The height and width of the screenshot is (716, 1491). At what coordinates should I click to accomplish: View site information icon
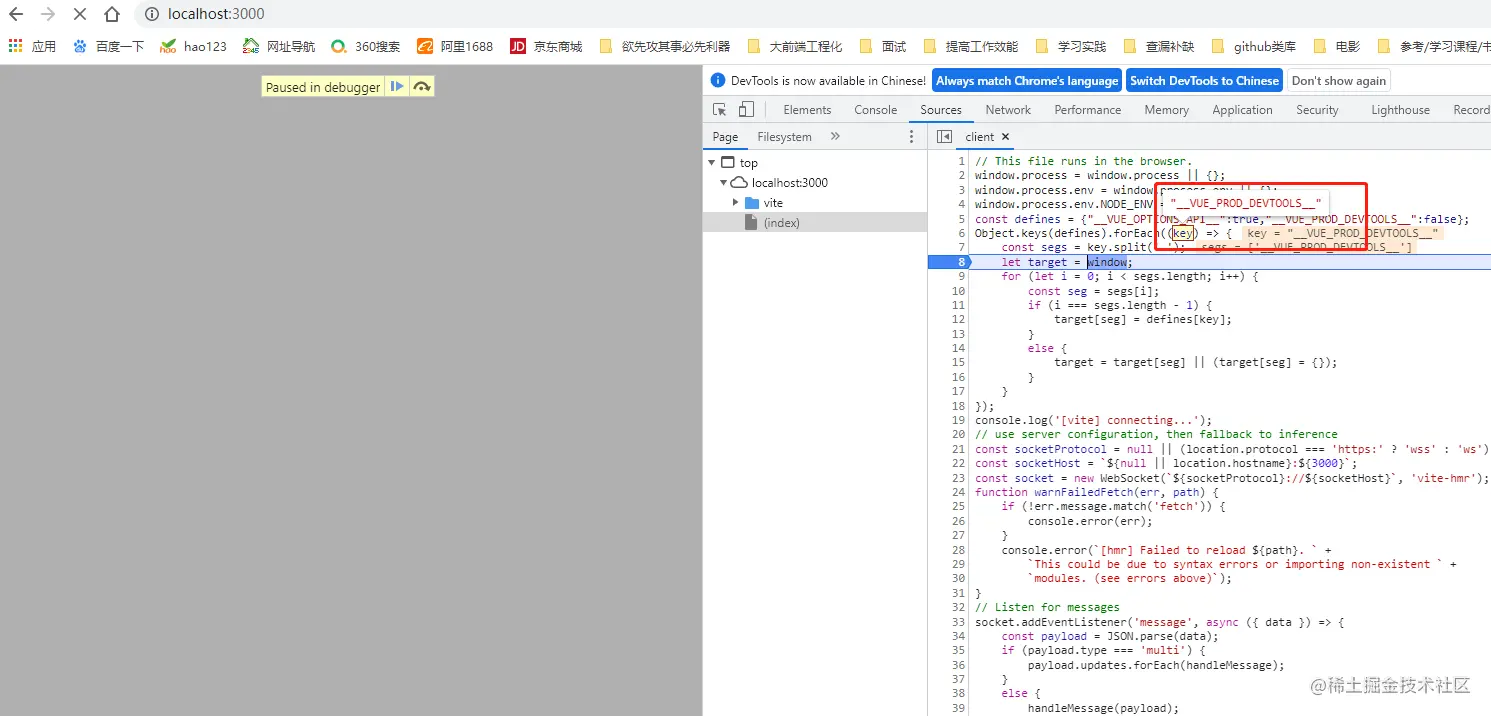coord(151,15)
